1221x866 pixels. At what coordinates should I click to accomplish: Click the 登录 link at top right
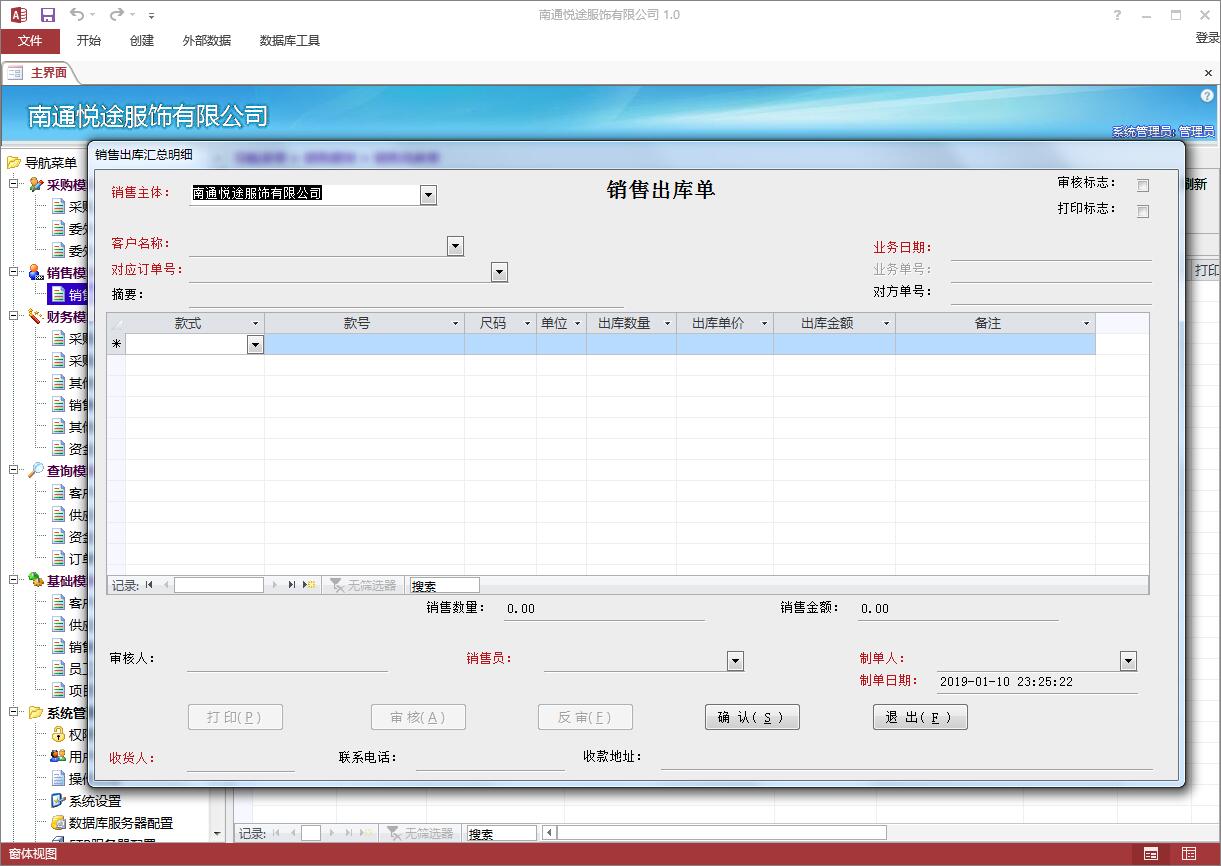[1208, 38]
